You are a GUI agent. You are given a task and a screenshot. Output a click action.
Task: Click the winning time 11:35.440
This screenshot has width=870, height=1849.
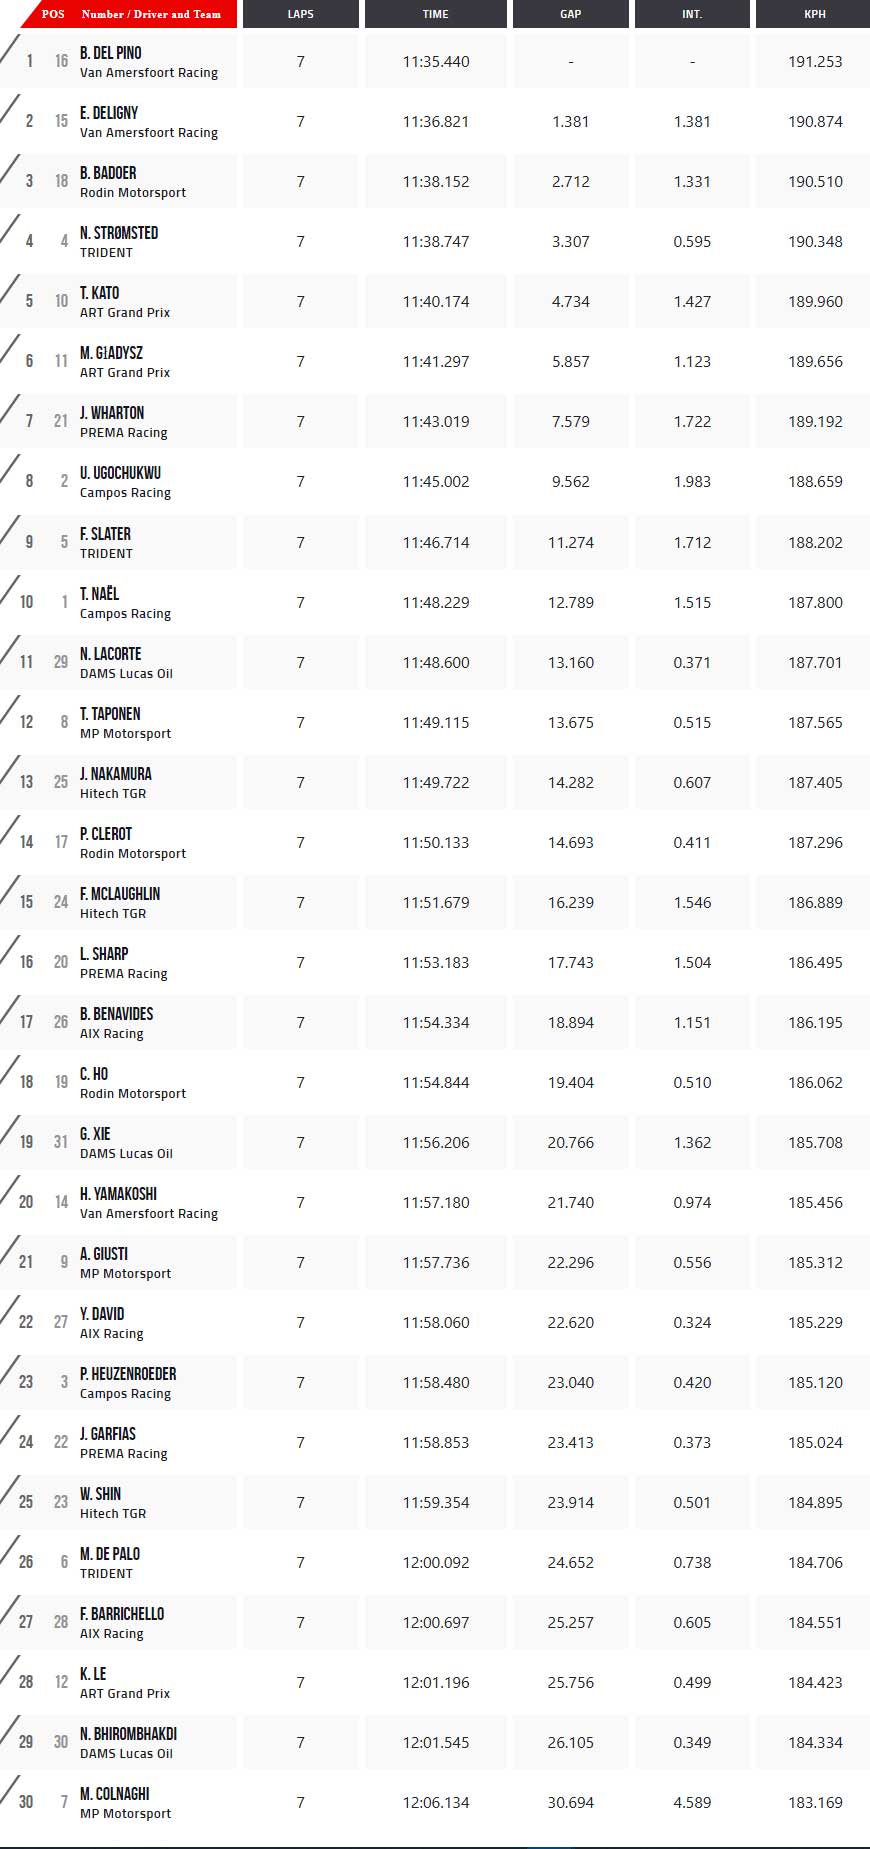(436, 61)
